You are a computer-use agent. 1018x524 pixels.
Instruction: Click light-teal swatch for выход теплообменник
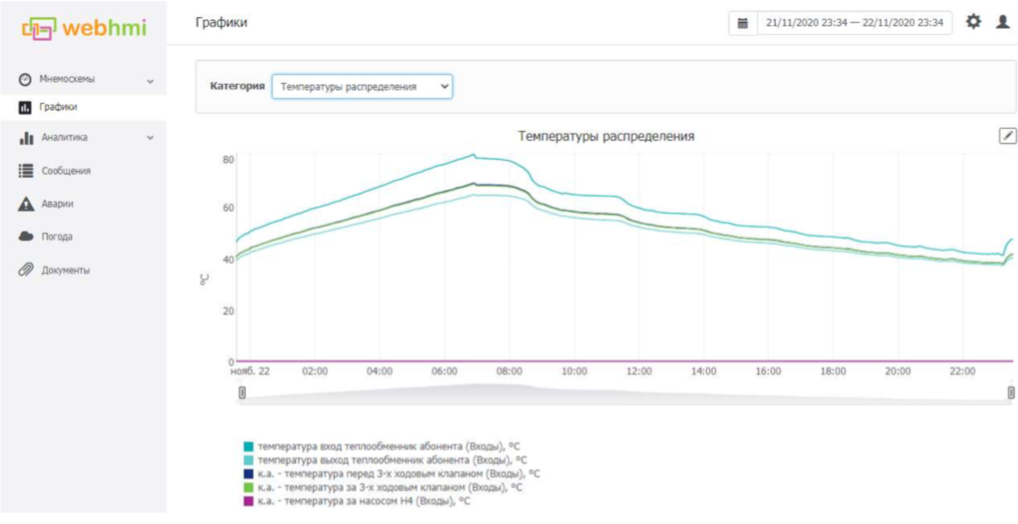coord(249,460)
